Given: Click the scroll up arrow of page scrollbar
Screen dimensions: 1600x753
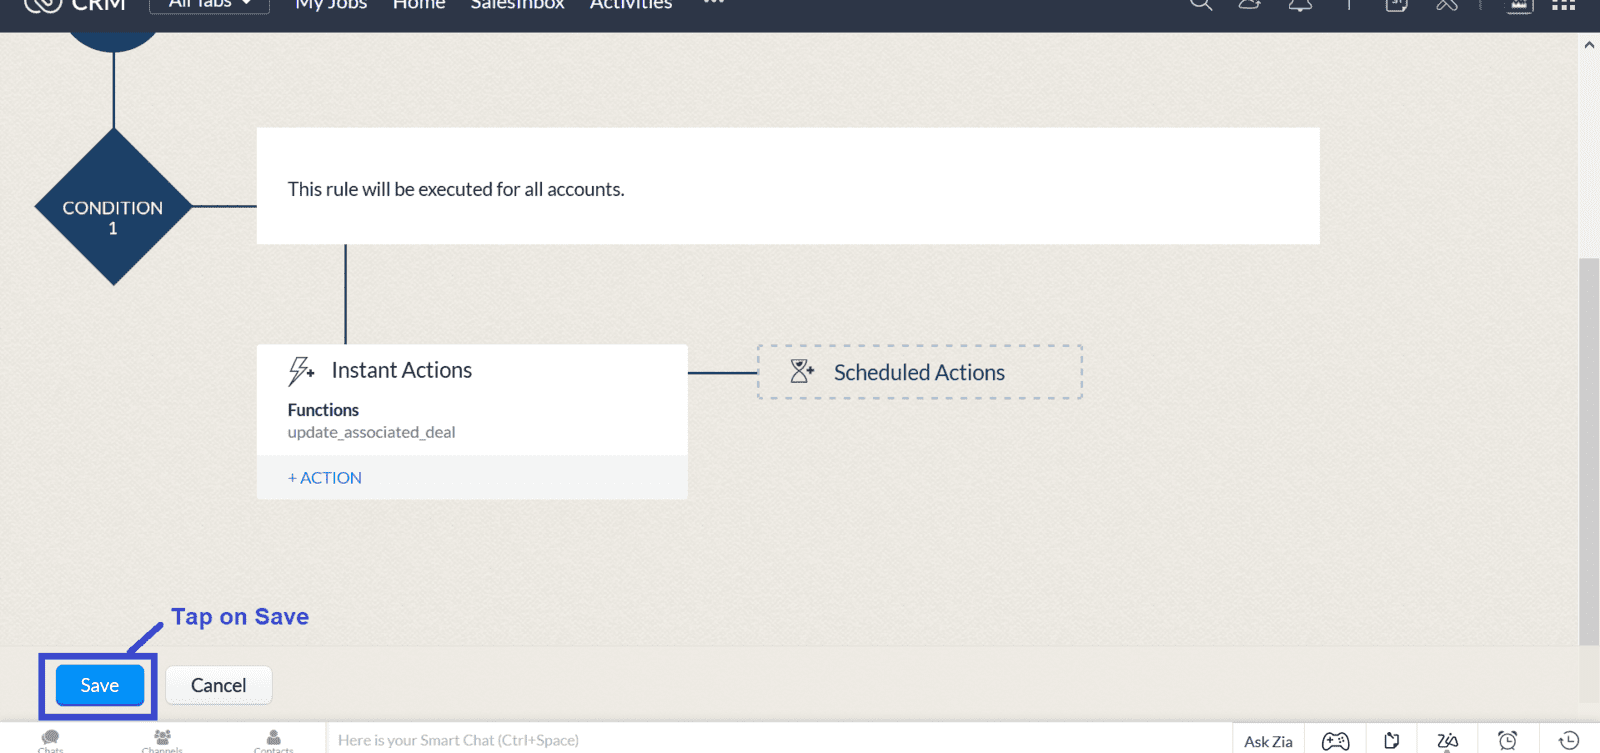Looking at the screenshot, I should pyautogui.click(x=1589, y=45).
